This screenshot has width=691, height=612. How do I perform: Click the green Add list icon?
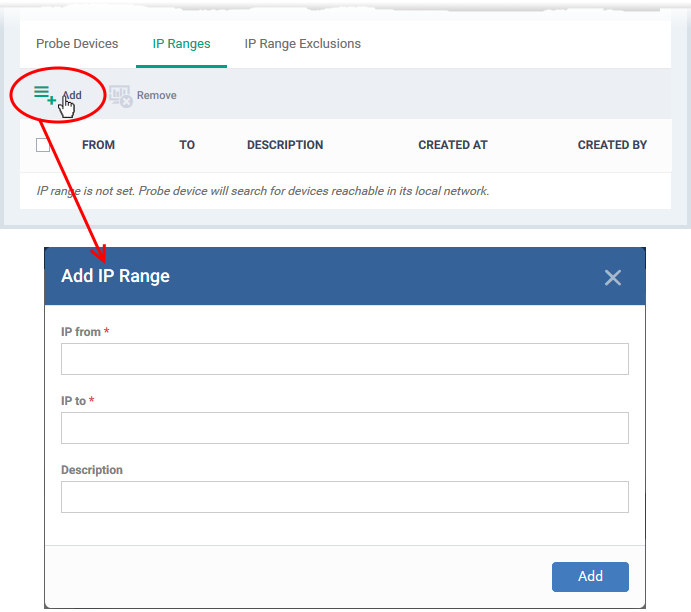pos(45,95)
